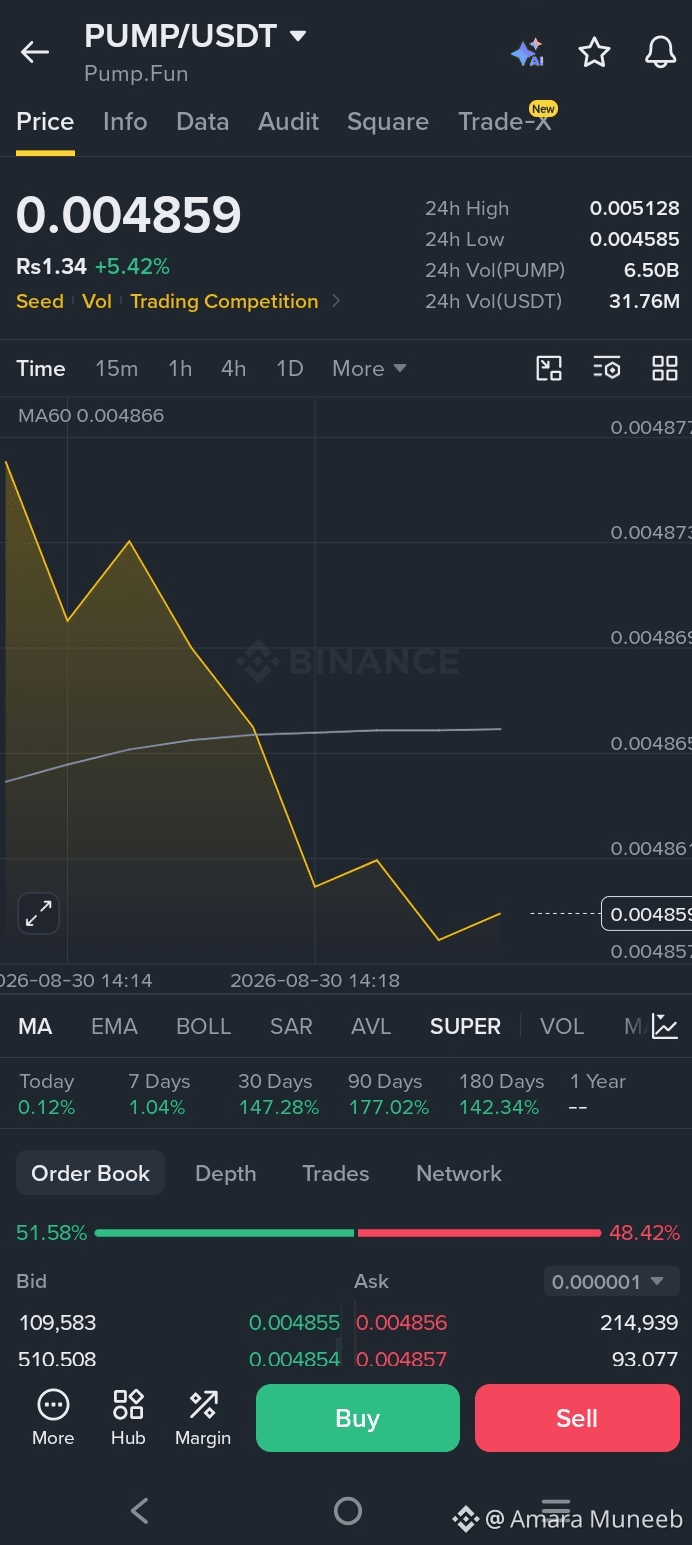Open the Trading Competition link
Screen dimensions: 692x1545
click(x=224, y=301)
